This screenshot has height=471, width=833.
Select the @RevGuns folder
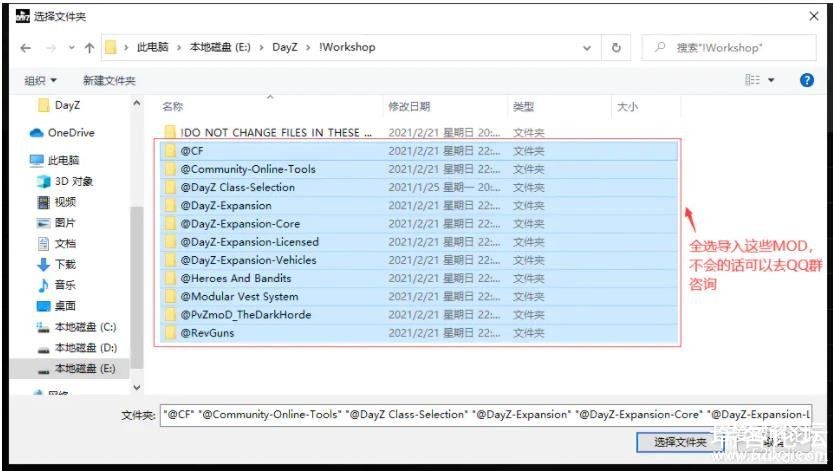tap(419, 333)
